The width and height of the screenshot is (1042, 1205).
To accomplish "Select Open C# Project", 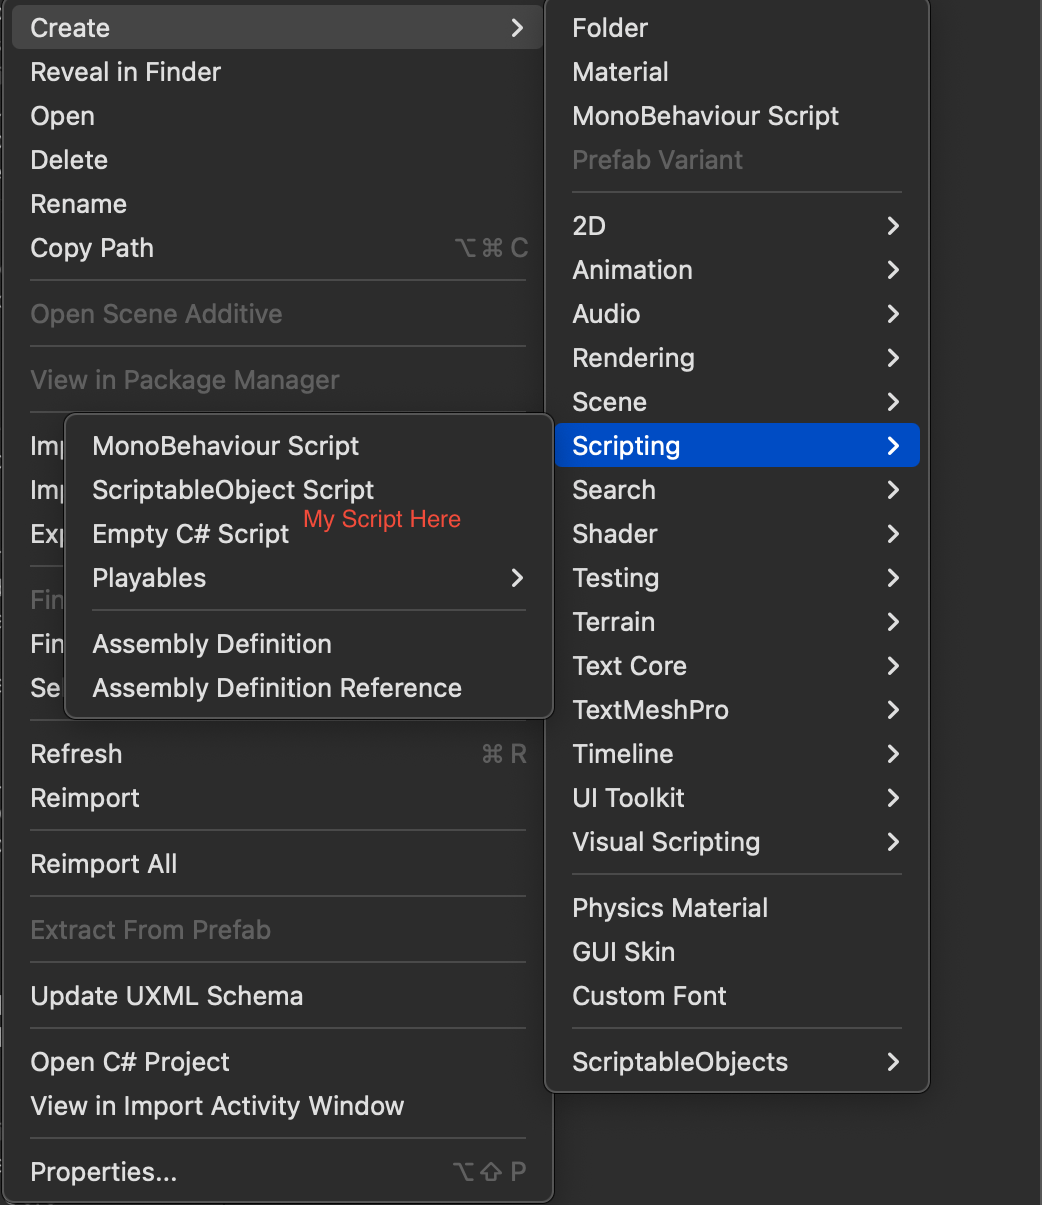I will (x=277, y=1062).
